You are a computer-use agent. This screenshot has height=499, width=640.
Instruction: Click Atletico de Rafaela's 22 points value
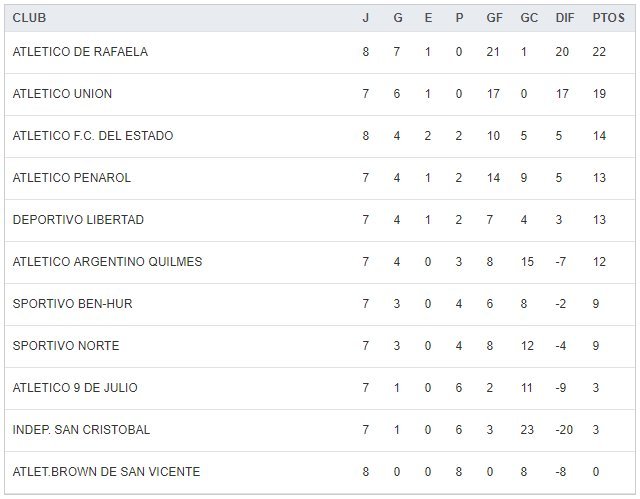click(x=599, y=52)
